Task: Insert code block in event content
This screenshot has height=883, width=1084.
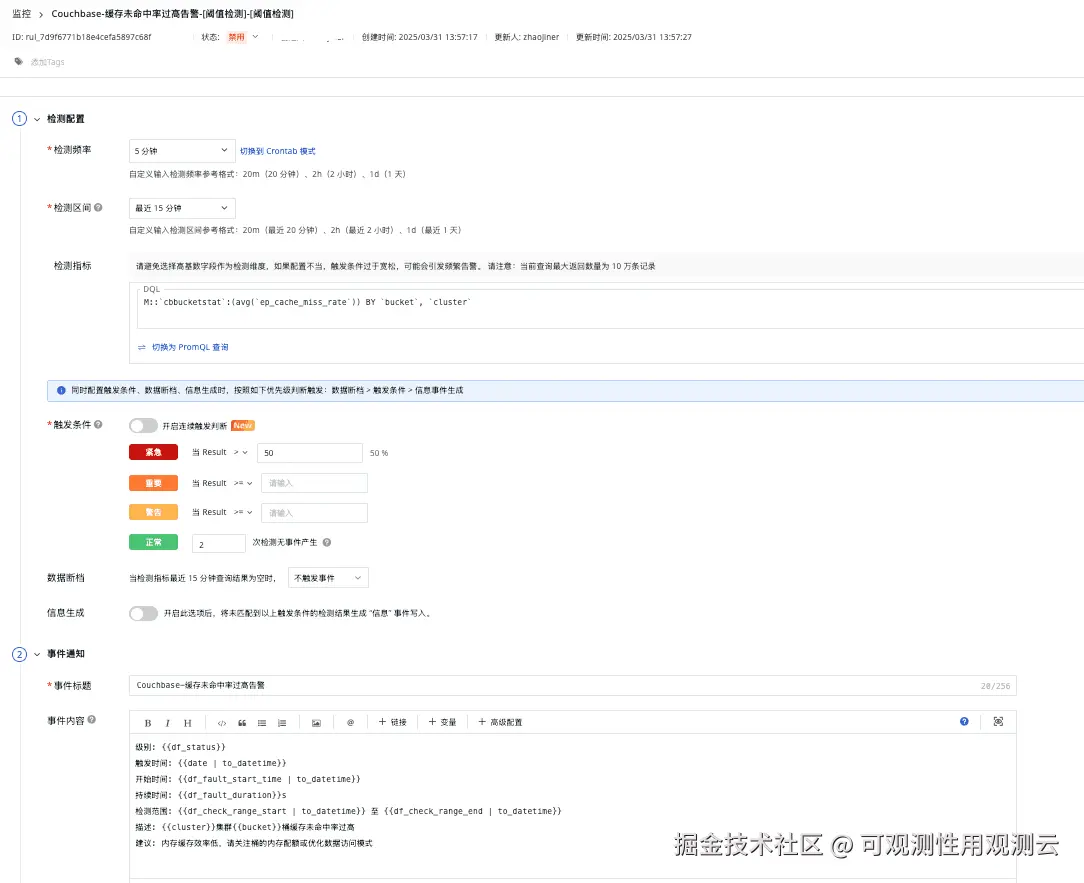Action: [222, 723]
